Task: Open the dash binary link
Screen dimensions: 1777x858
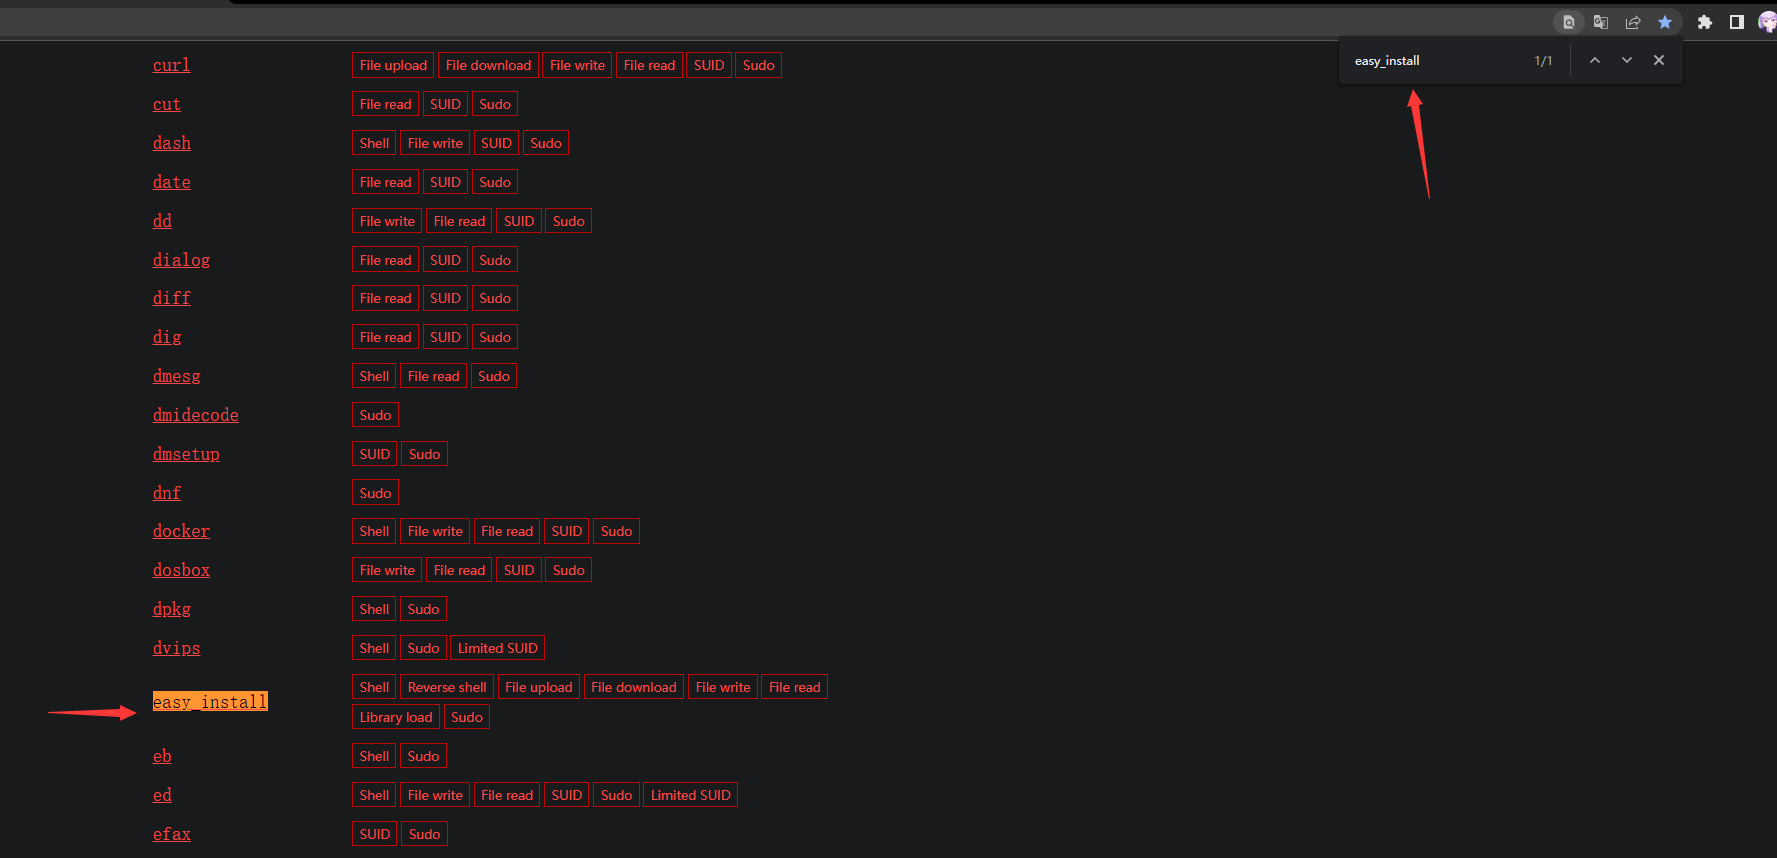Action: [172, 143]
